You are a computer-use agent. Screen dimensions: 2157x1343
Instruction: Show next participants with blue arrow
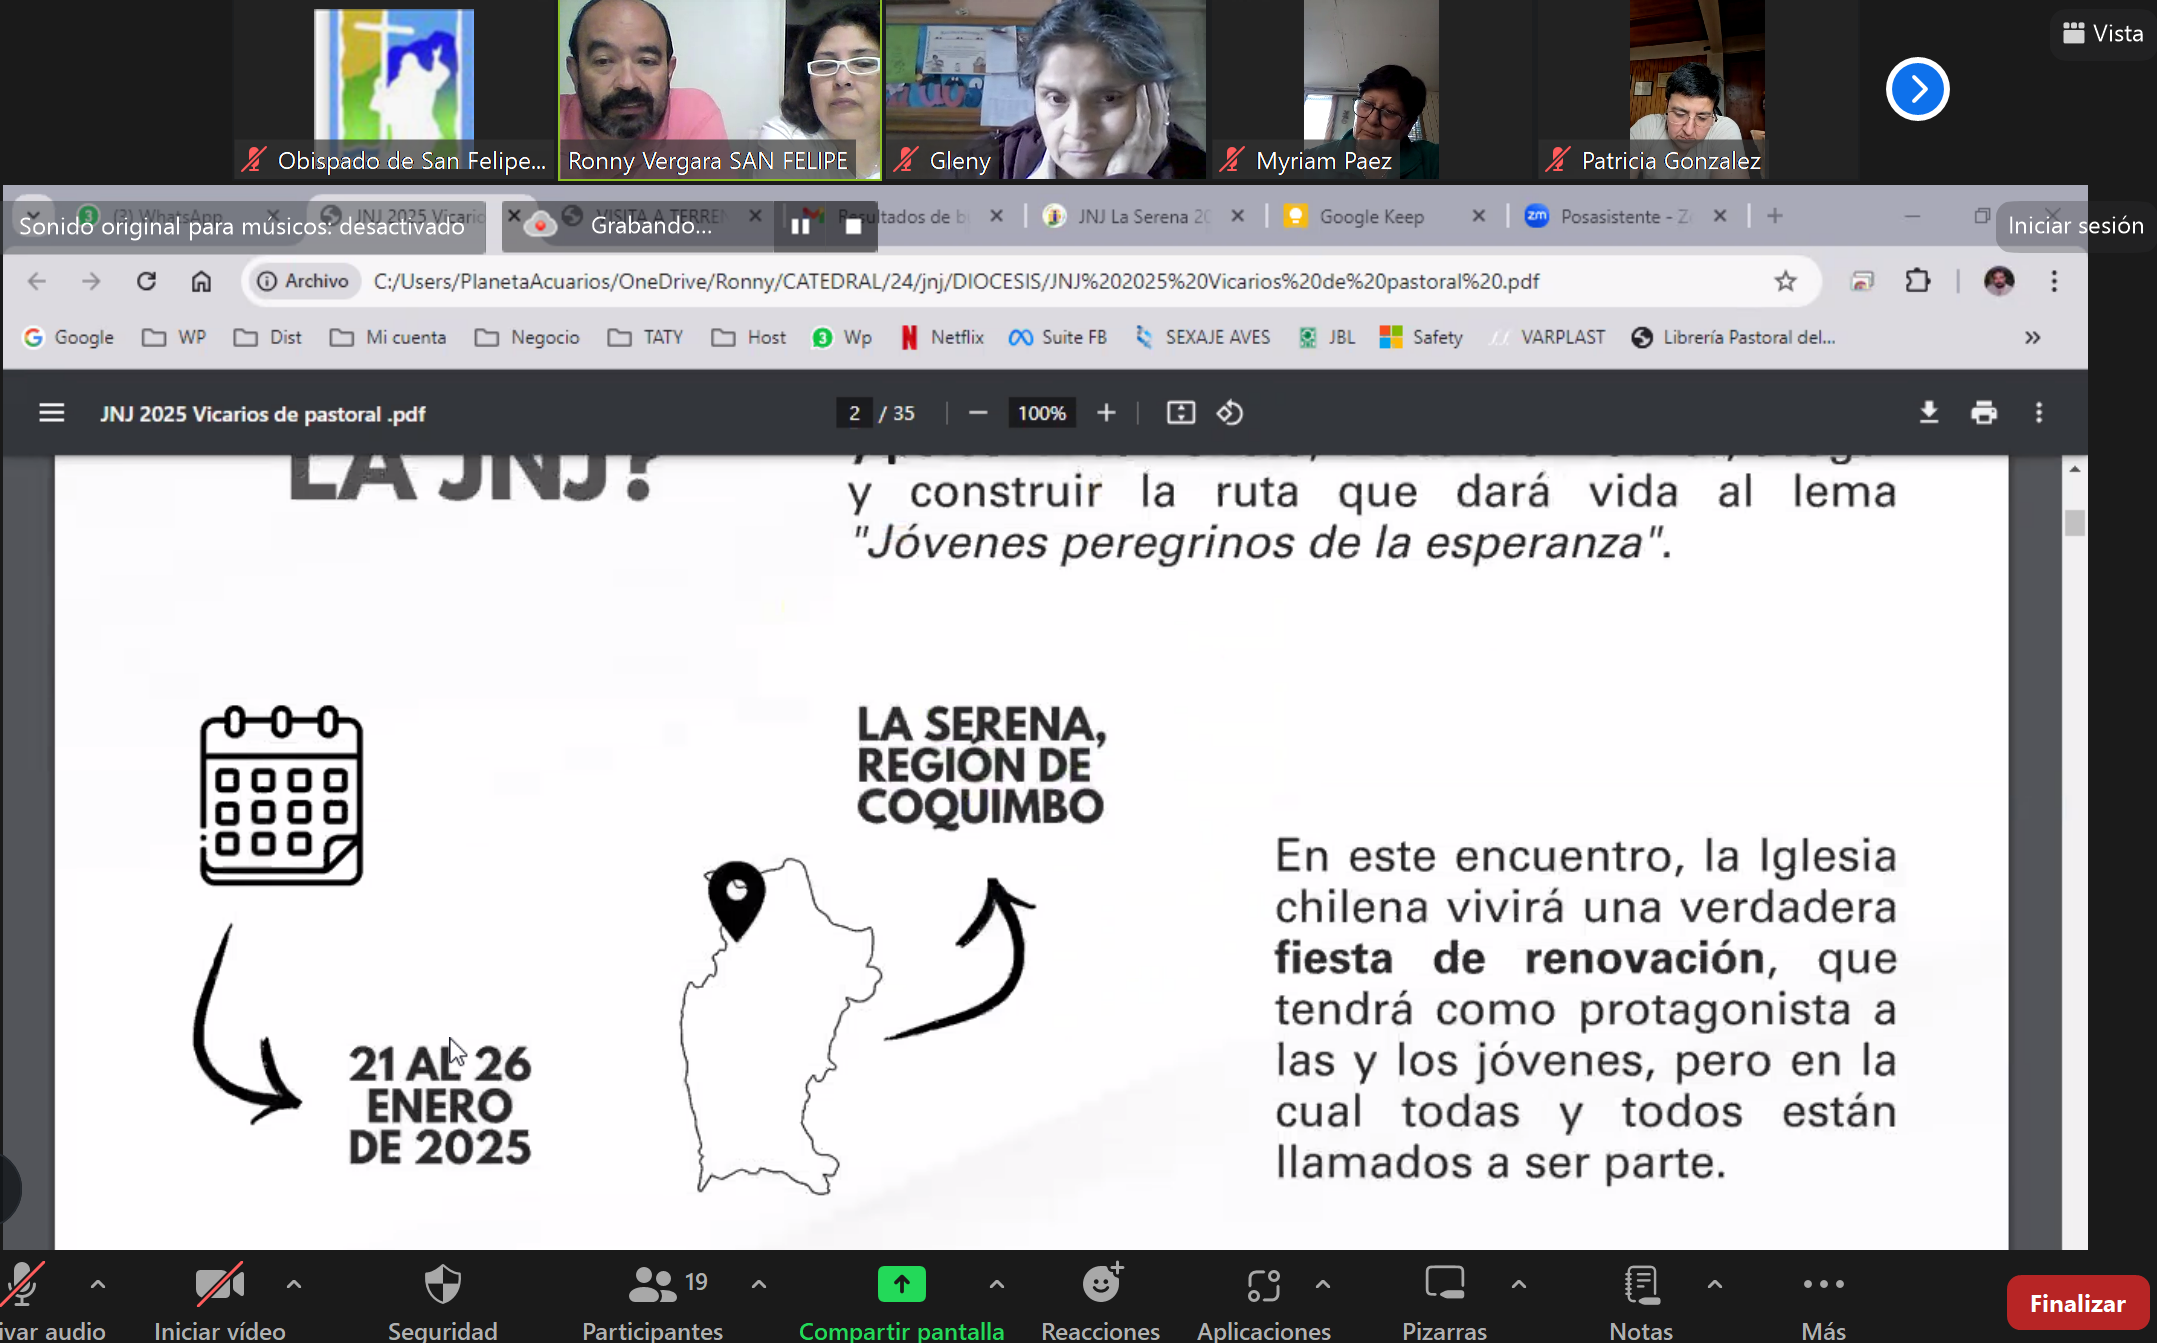point(1917,89)
